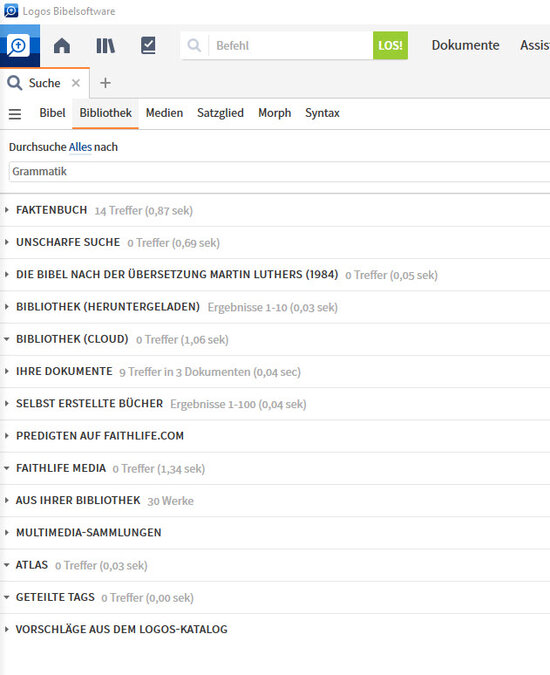Image resolution: width=550 pixels, height=675 pixels.
Task: Click 'Ergebnisse 1-100 (0,04 sek)' text
Action: pos(238,405)
